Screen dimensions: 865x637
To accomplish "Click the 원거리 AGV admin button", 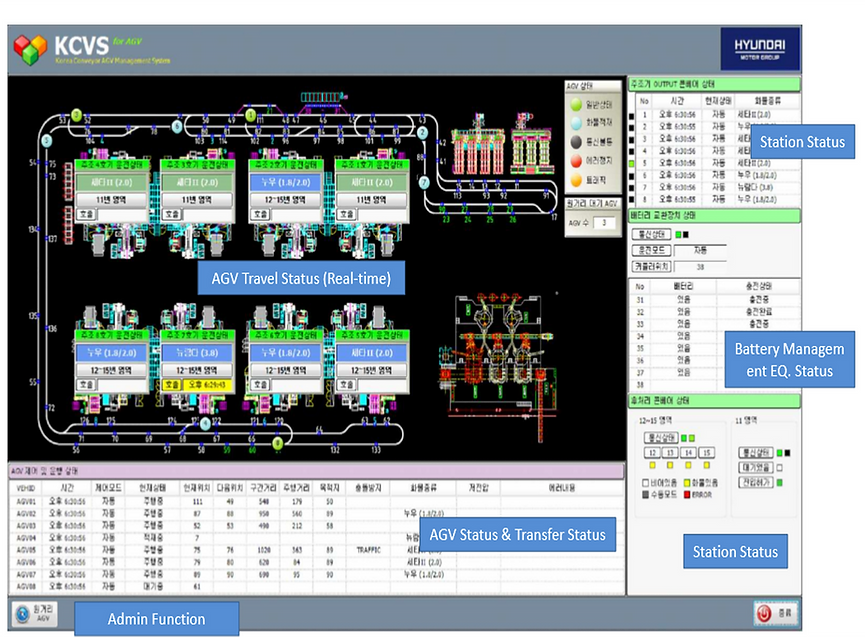I will (34, 613).
